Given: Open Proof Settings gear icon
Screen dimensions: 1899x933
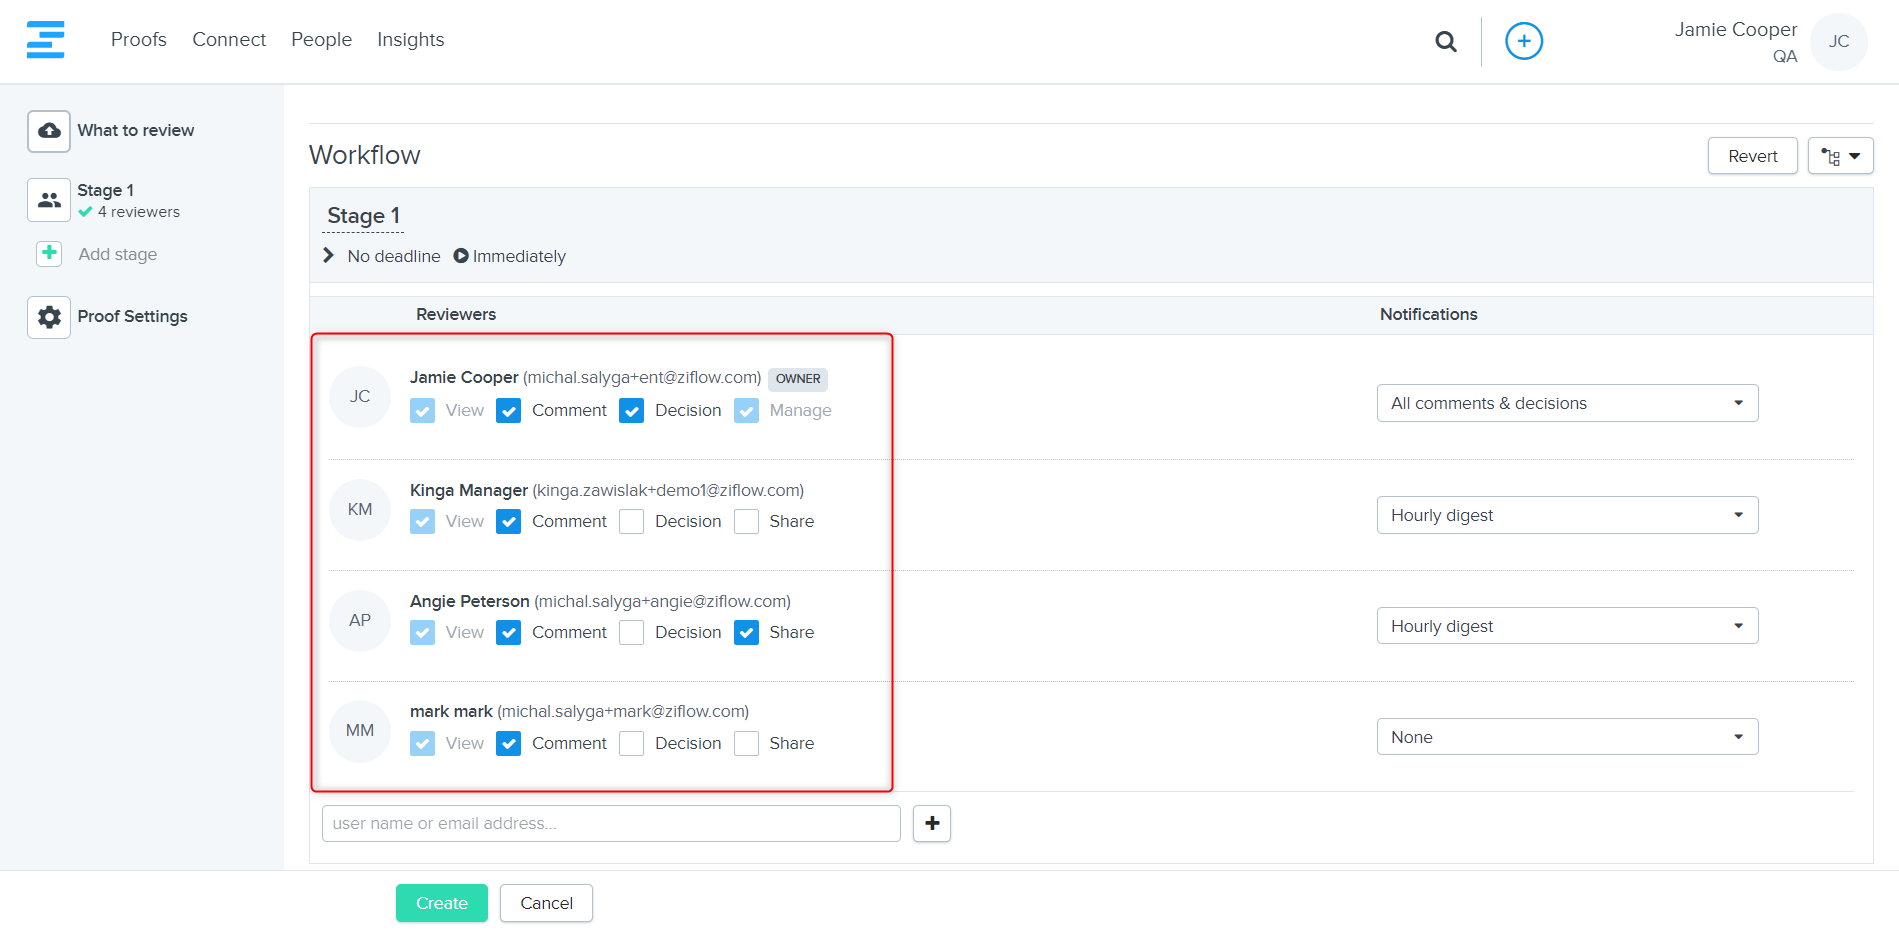Looking at the screenshot, I should [49, 317].
